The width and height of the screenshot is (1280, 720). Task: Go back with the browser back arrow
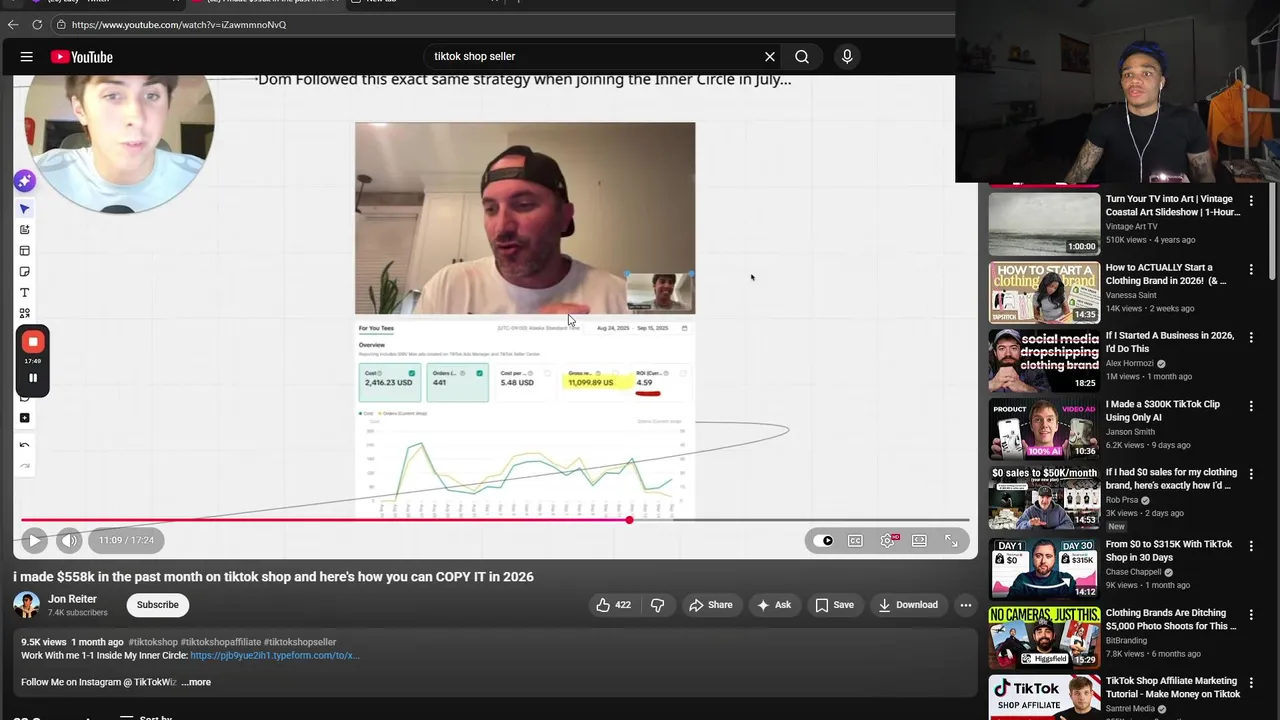tap(13, 24)
